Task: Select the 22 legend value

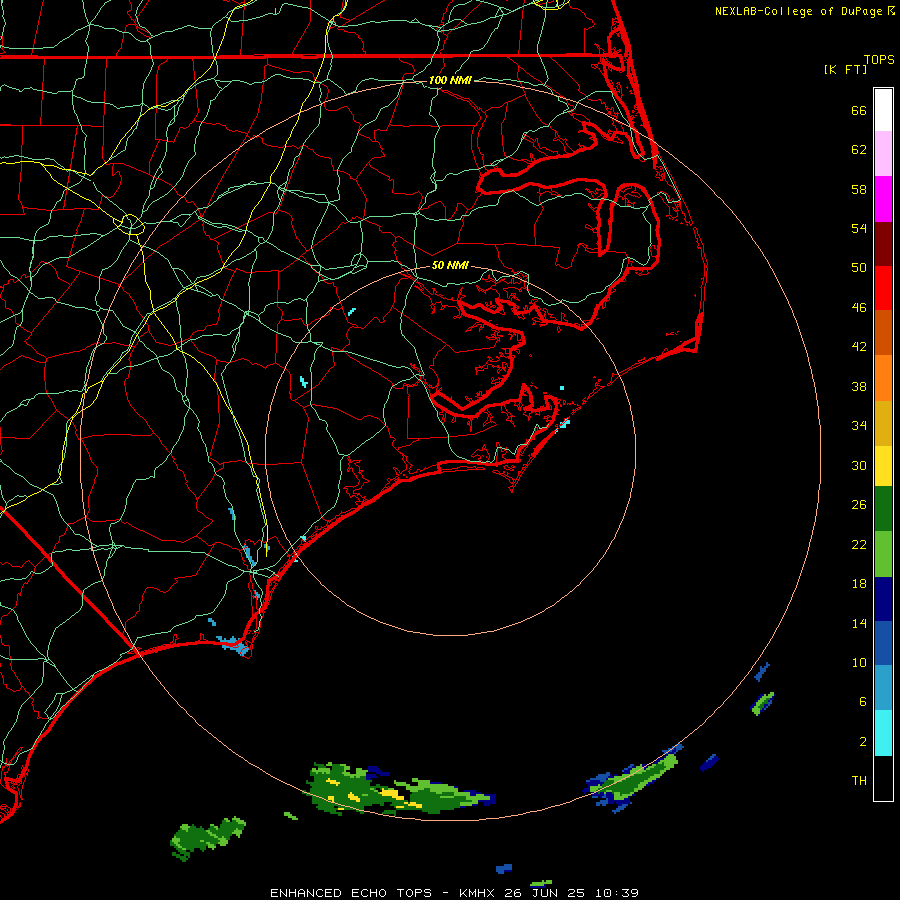Action: pos(859,544)
